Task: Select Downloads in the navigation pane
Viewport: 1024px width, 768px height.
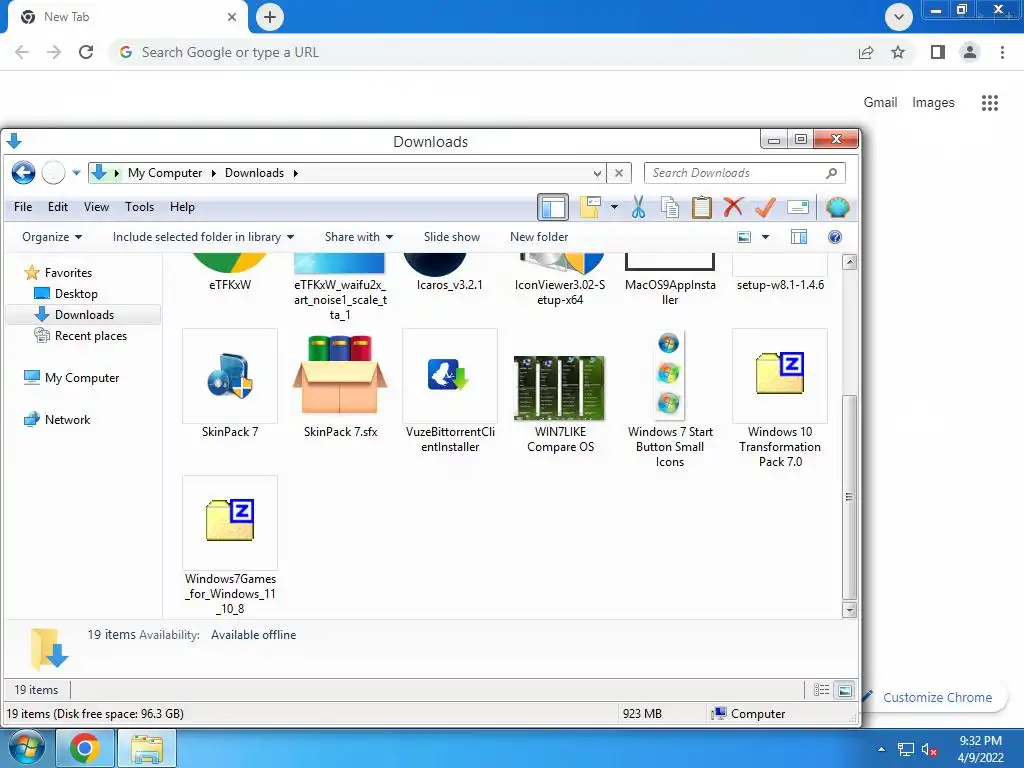Action: click(84, 315)
